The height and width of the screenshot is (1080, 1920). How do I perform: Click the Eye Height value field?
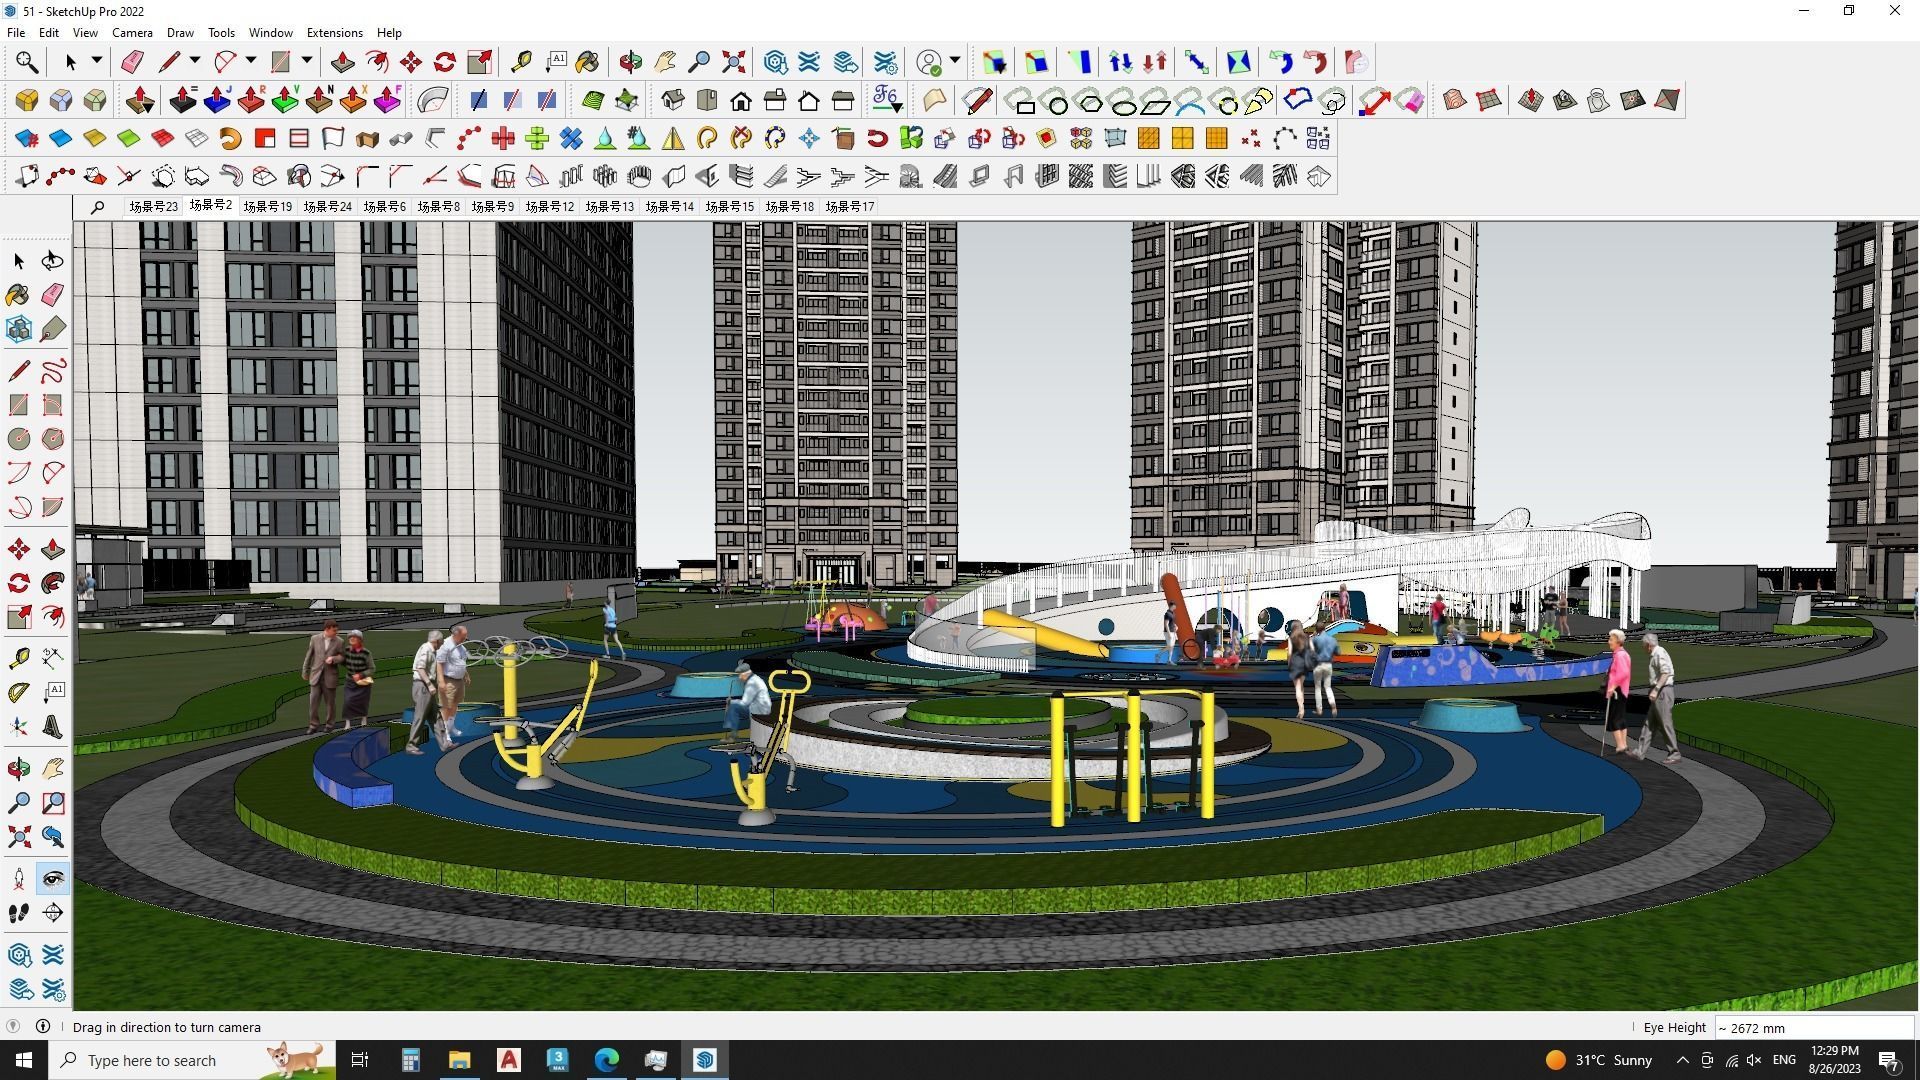[1814, 1028]
